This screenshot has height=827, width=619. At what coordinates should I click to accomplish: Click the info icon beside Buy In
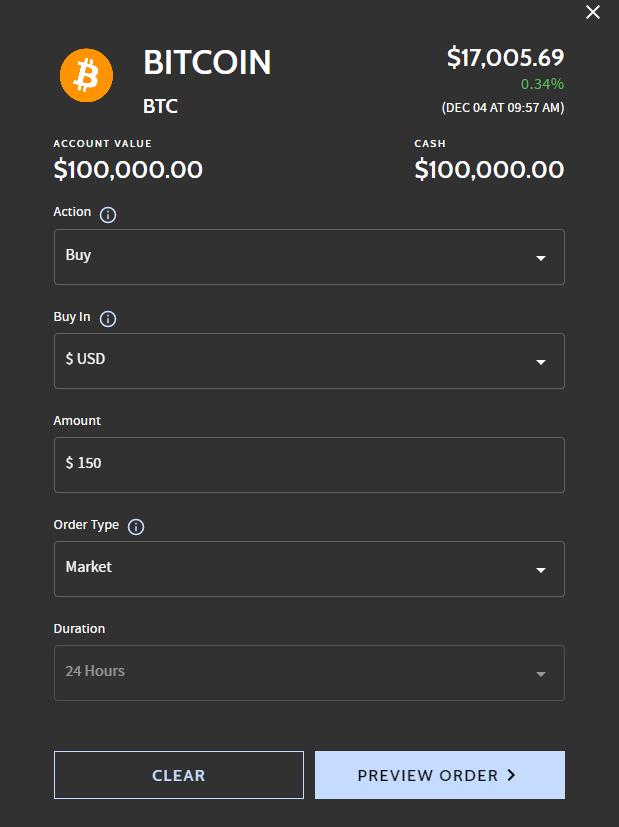click(x=108, y=319)
